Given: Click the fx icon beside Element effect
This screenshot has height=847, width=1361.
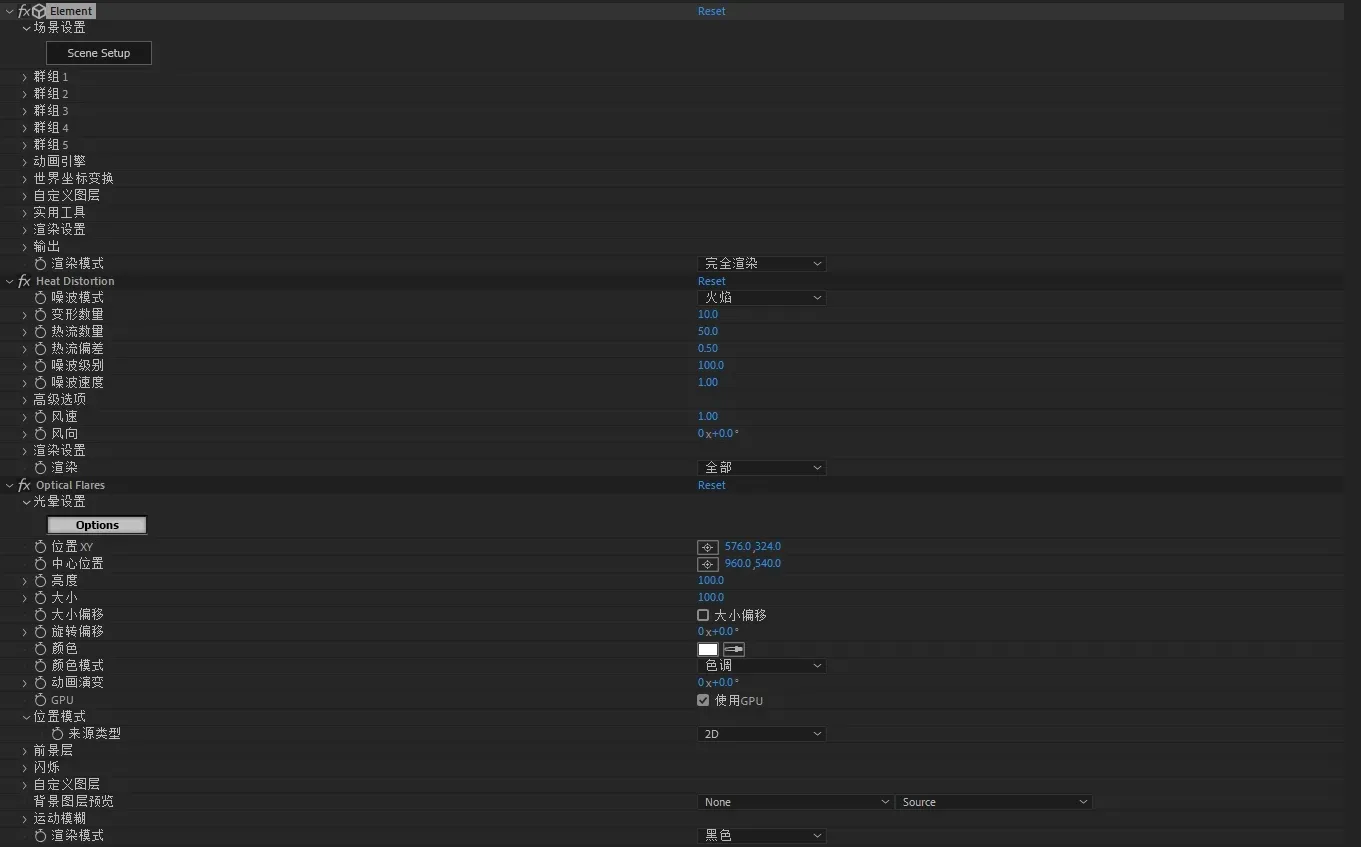Looking at the screenshot, I should pyautogui.click(x=24, y=11).
